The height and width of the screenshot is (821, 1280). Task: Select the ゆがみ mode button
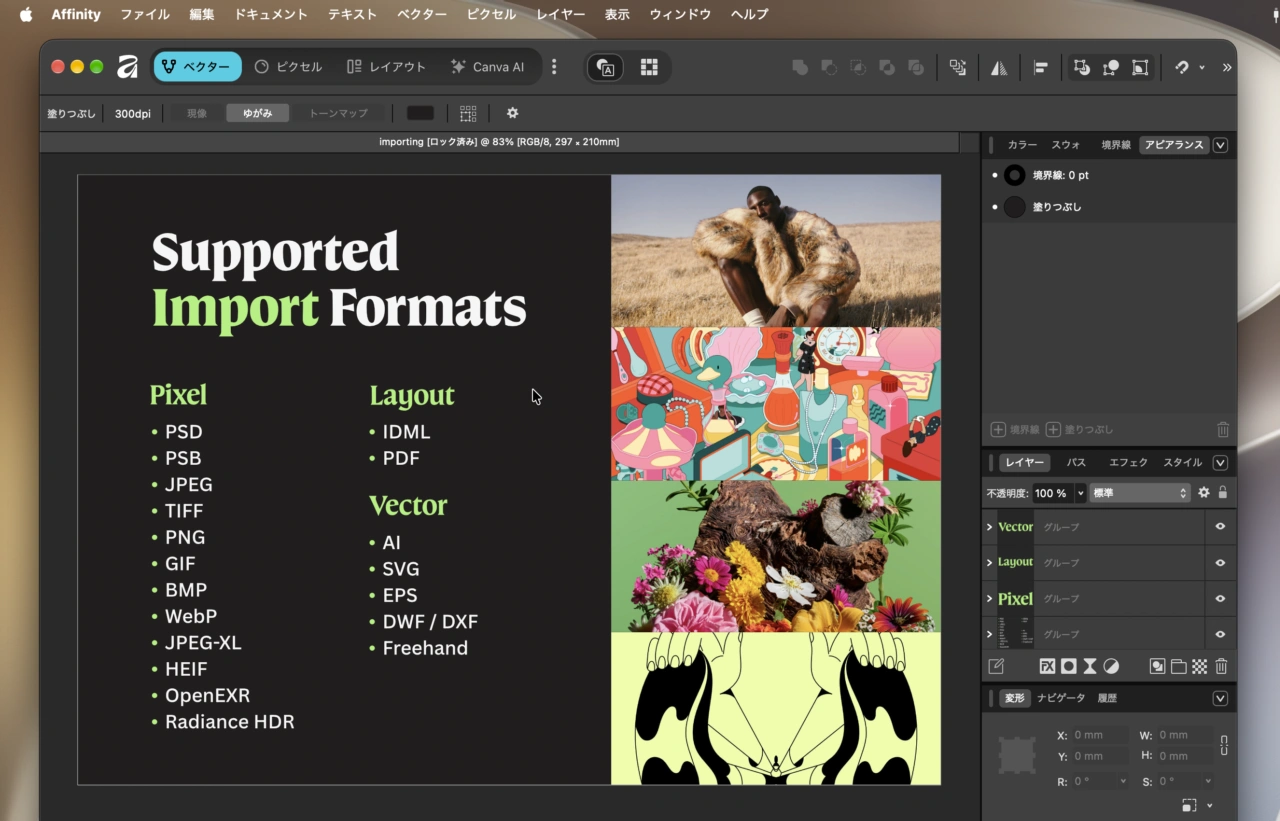257,113
